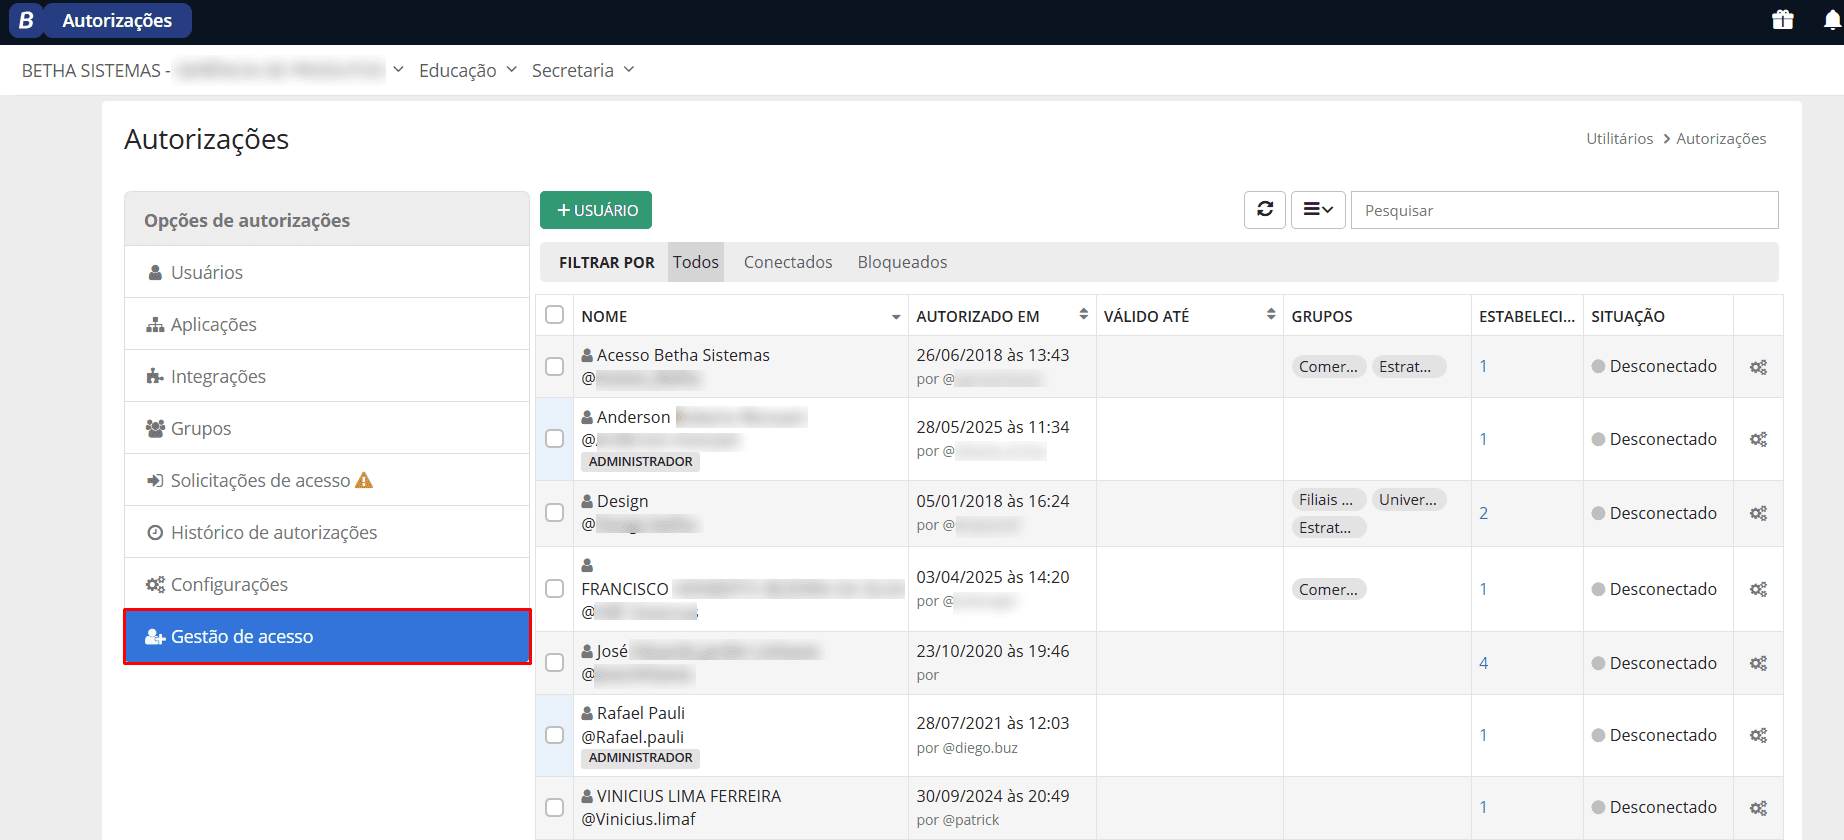Click the user icon next to Anderson
This screenshot has height=840, width=1844.
click(588, 417)
